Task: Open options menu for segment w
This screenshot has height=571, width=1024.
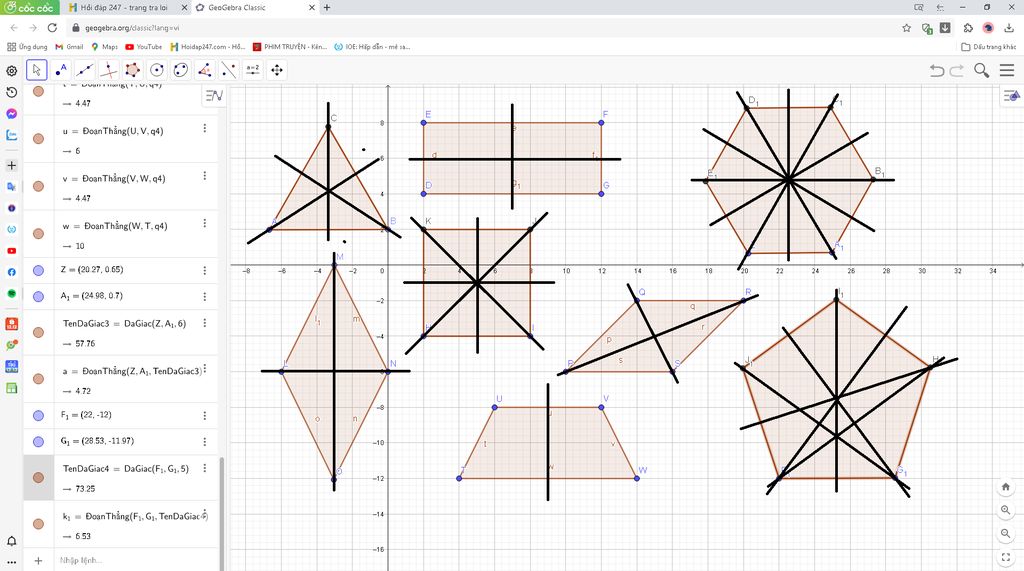Action: [204, 223]
